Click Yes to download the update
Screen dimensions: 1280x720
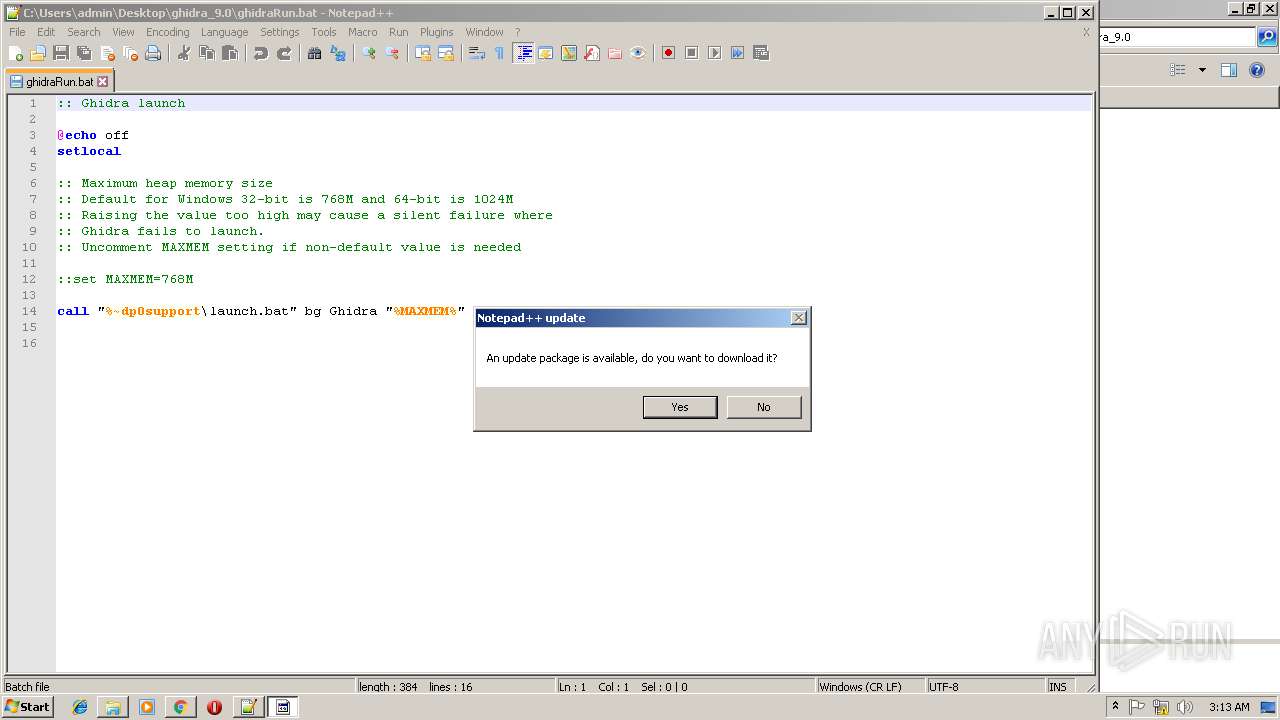pos(680,407)
